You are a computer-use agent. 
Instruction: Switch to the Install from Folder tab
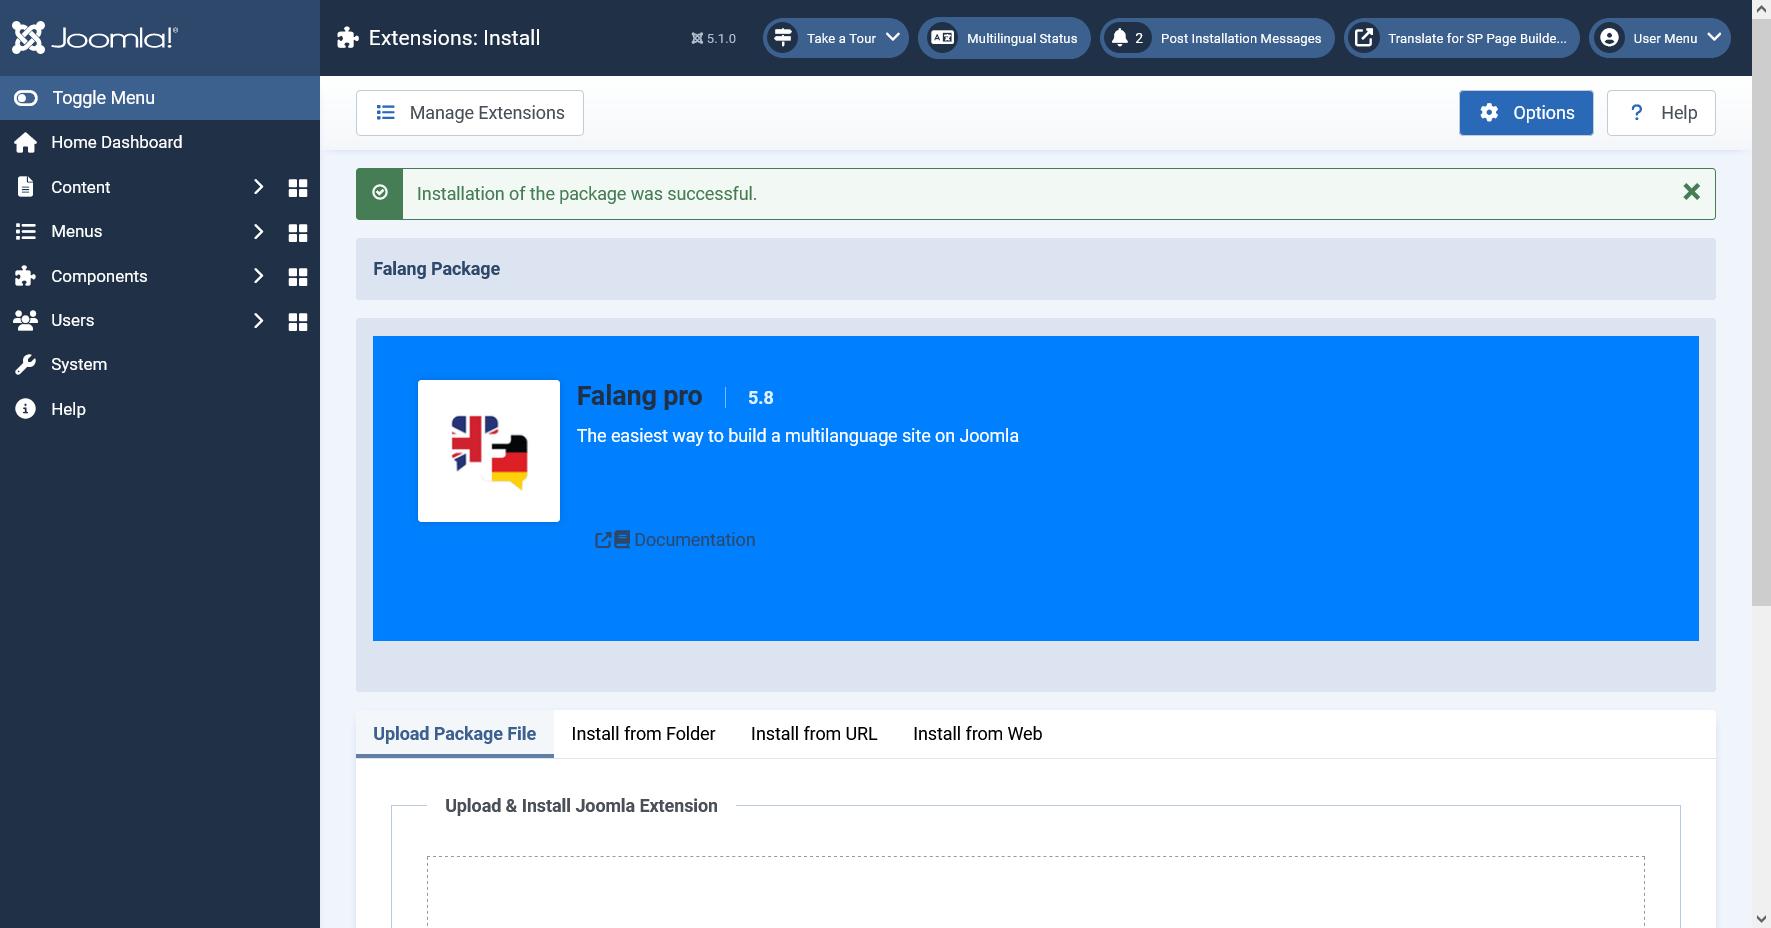pos(643,734)
